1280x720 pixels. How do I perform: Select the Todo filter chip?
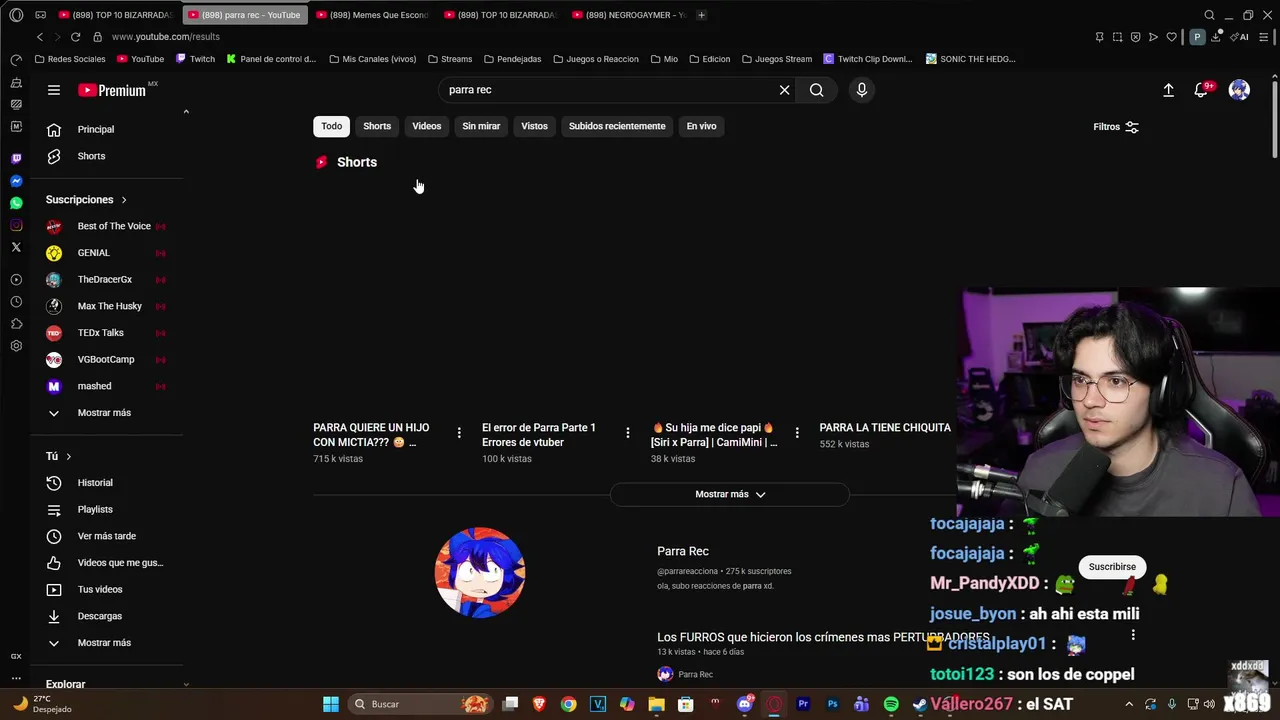[331, 126]
